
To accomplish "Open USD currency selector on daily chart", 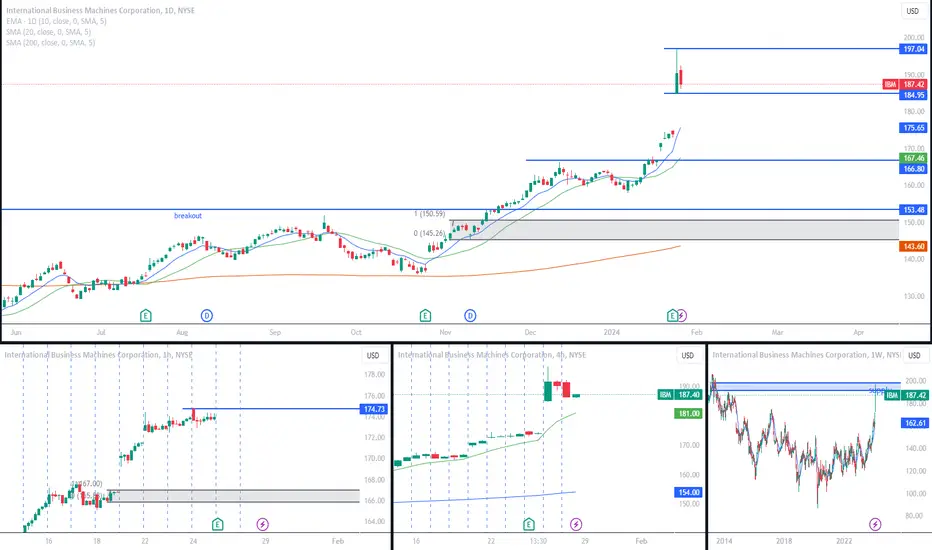I will pos(912,11).
